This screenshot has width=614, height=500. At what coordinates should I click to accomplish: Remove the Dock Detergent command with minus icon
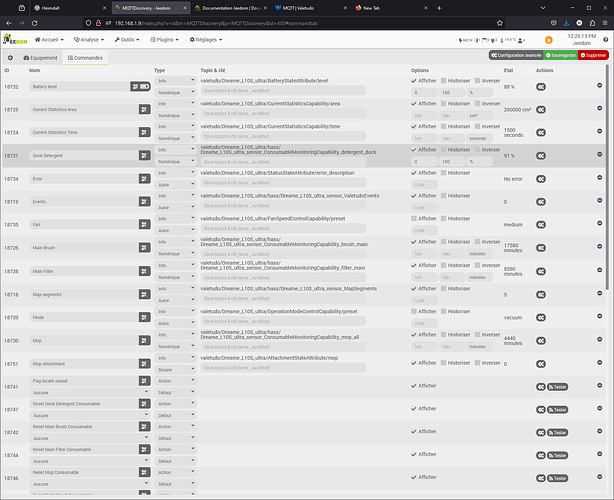(600, 155)
